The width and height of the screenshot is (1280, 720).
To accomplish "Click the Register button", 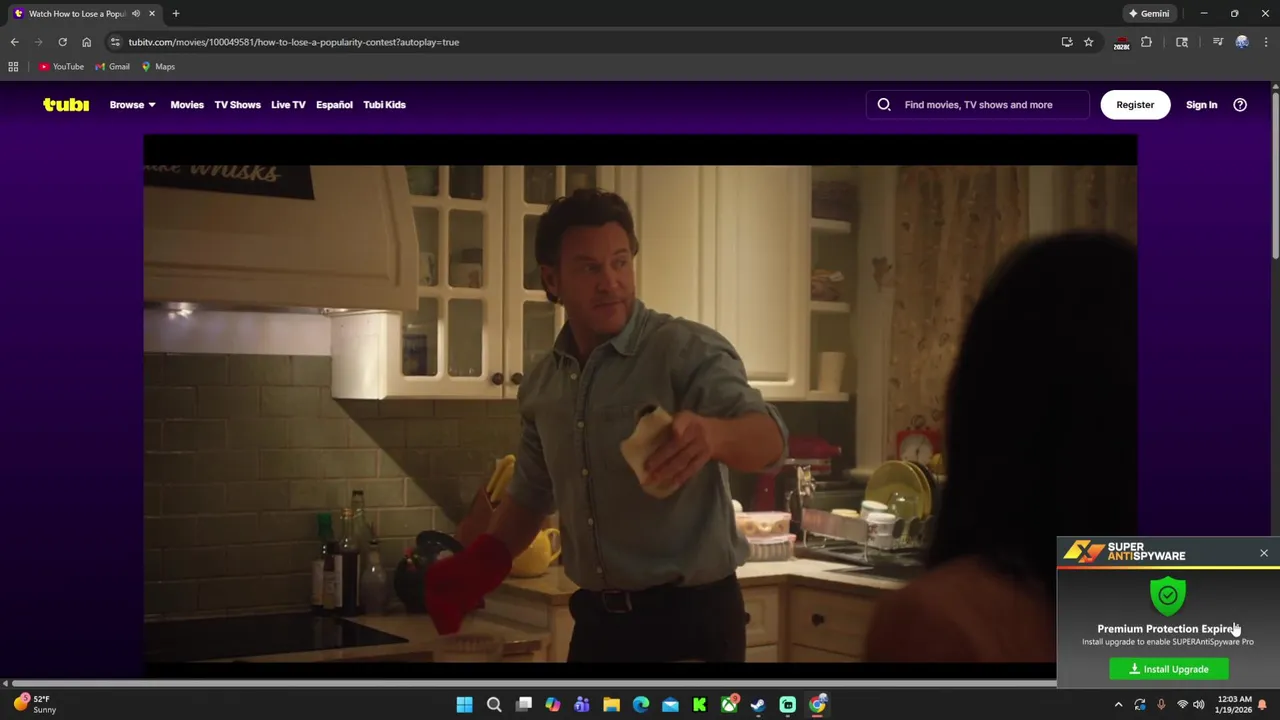I will click(1135, 104).
